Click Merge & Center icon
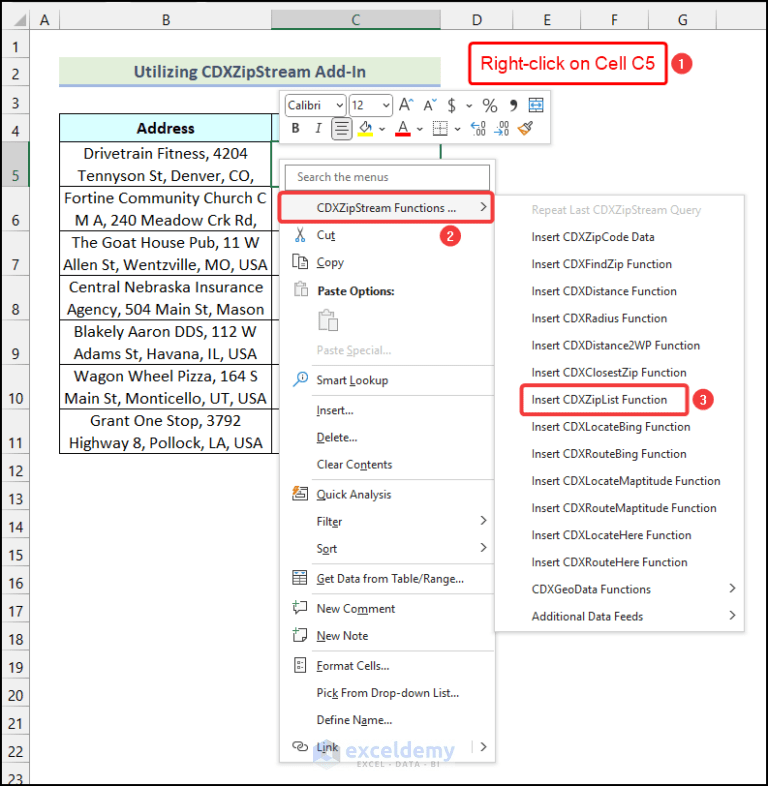The width and height of the screenshot is (768, 786). pyautogui.click(x=536, y=105)
